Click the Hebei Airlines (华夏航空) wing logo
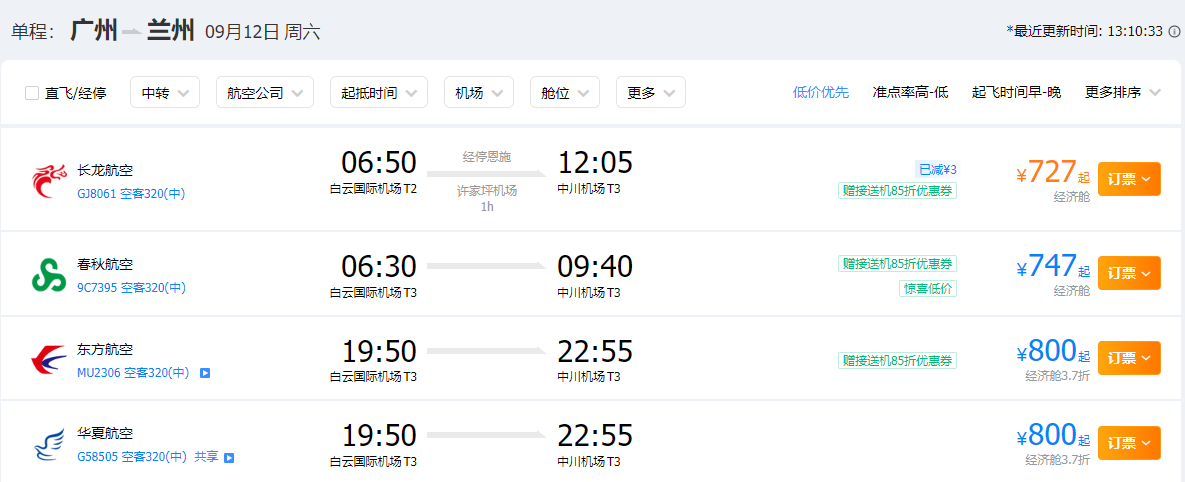Viewport: 1185px width, 482px height. point(50,444)
